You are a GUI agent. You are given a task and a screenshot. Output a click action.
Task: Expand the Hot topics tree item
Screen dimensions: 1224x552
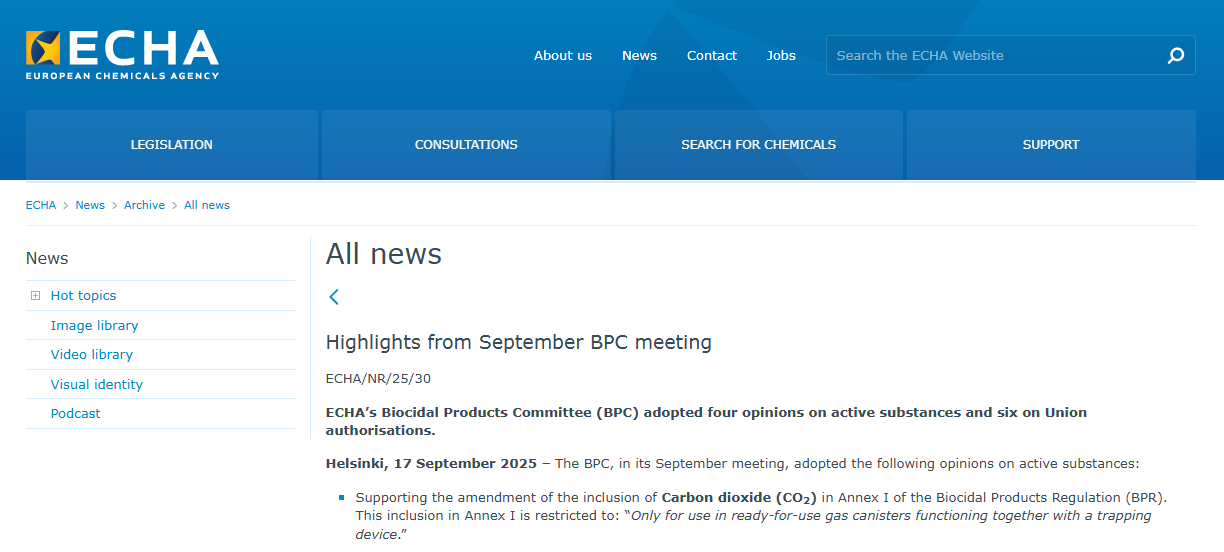[36, 296]
